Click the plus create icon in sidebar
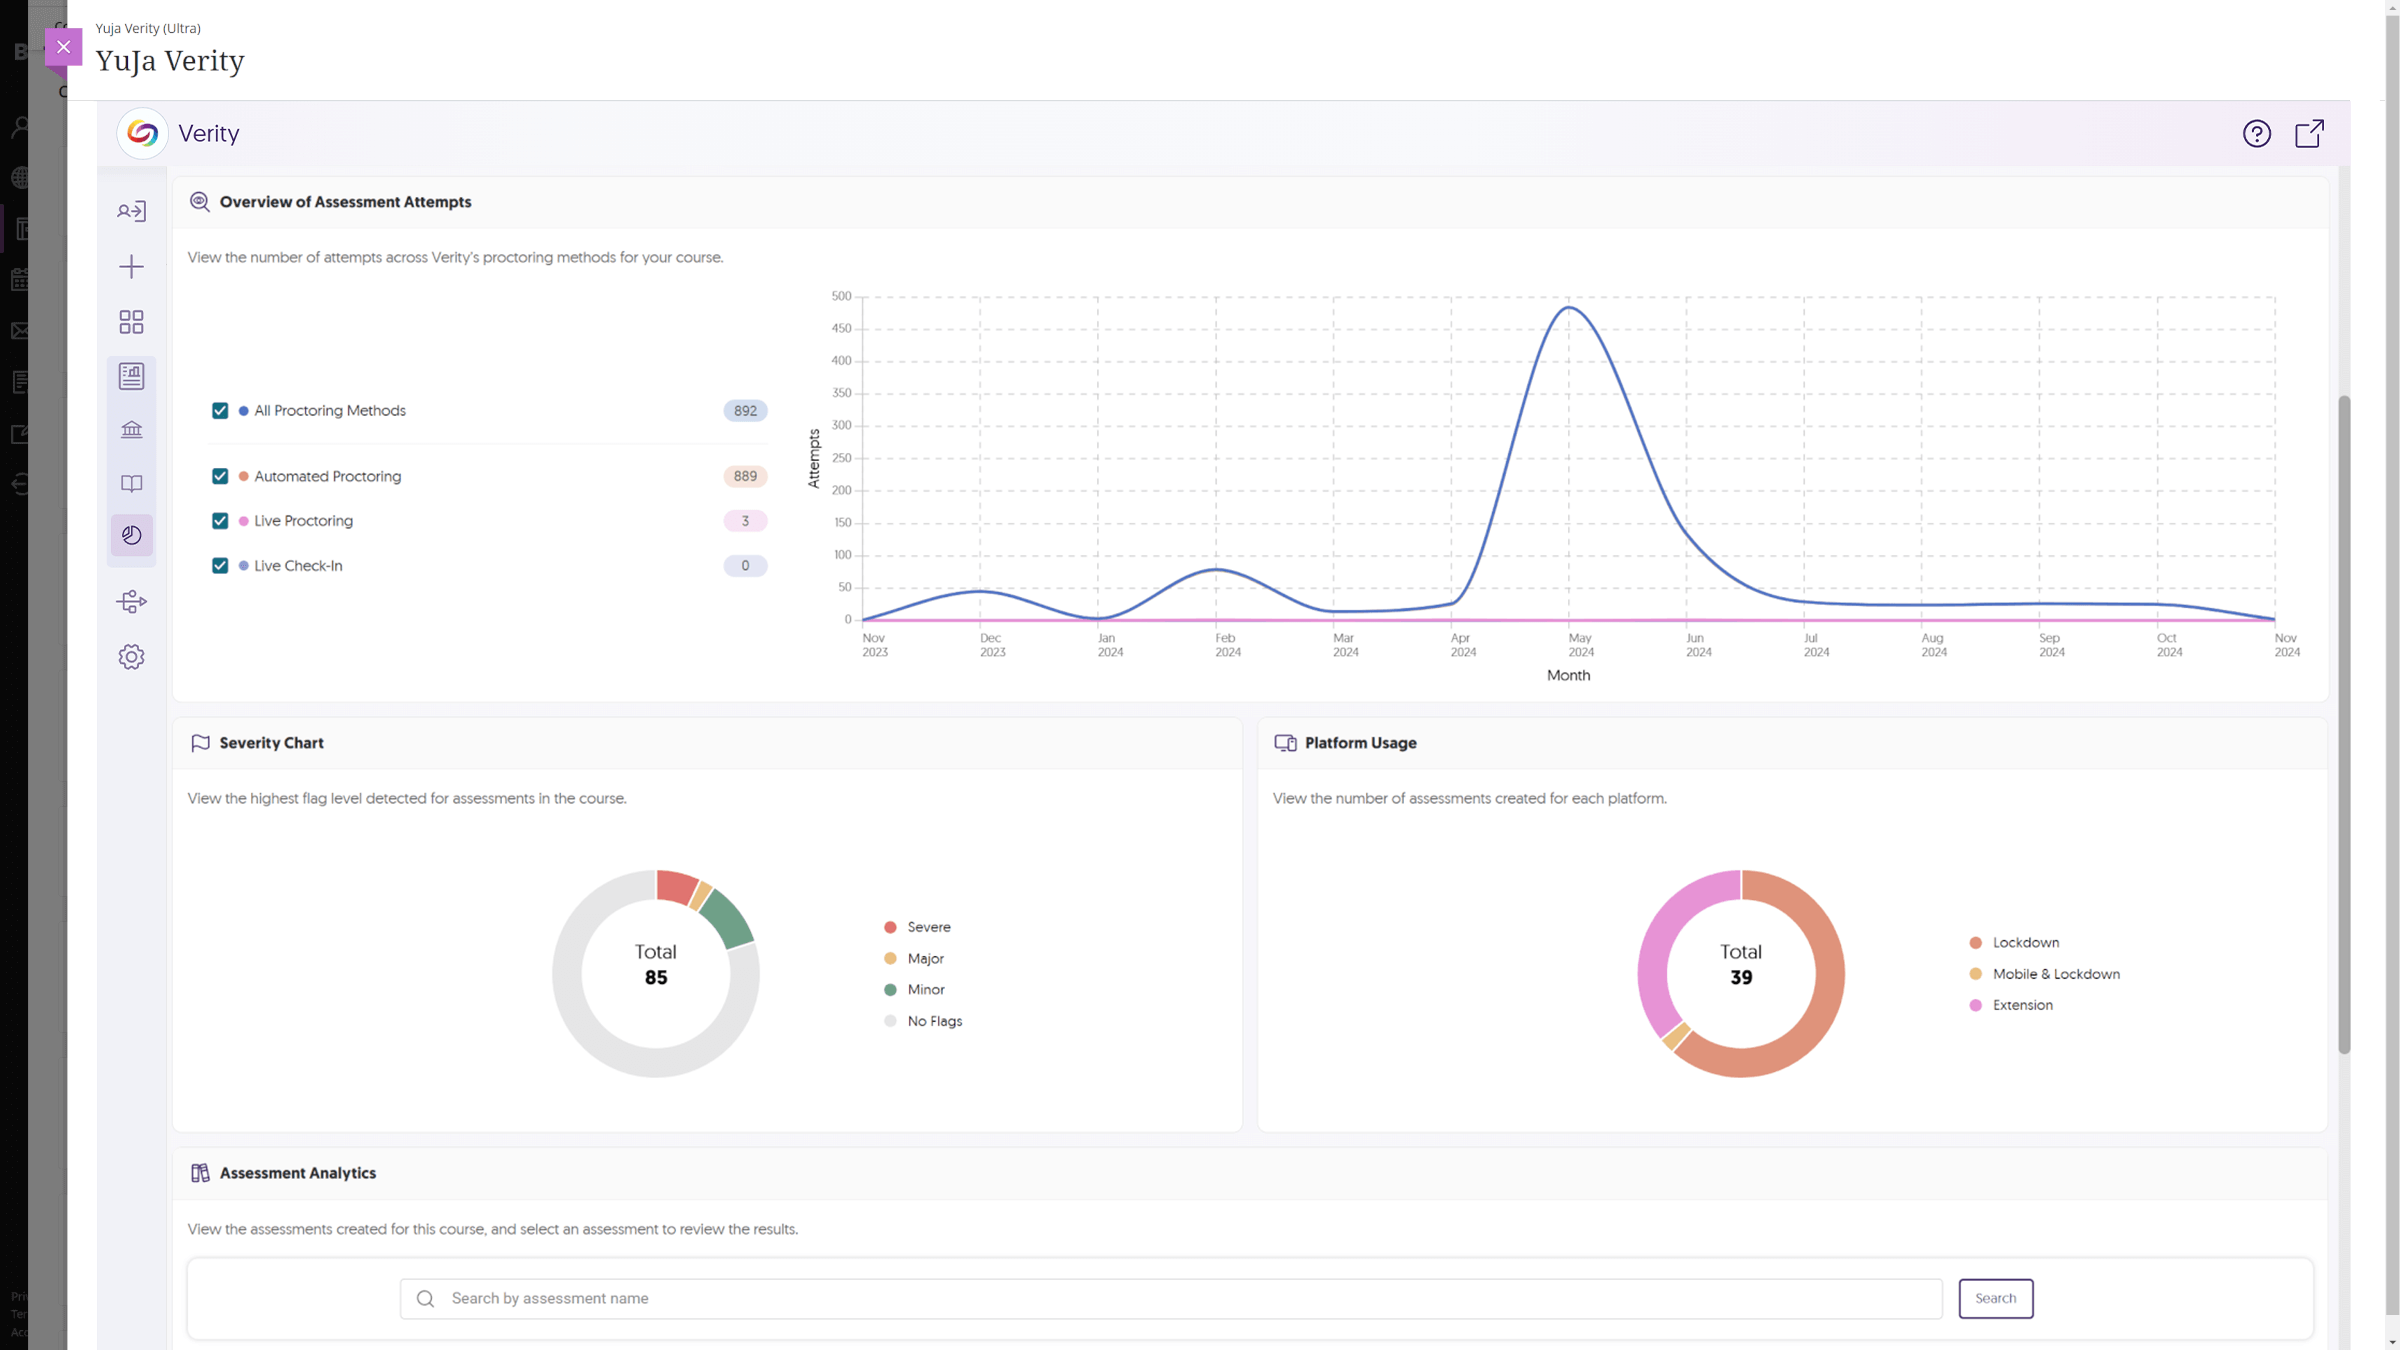 click(x=131, y=266)
